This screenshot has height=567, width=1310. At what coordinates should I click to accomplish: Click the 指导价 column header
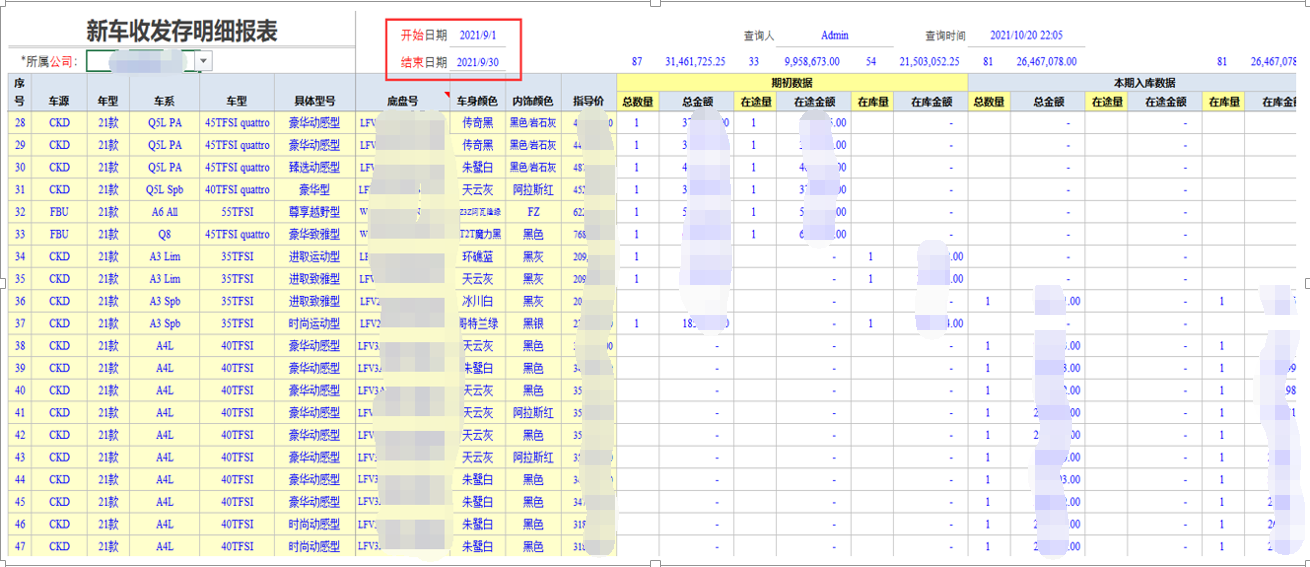pos(588,101)
